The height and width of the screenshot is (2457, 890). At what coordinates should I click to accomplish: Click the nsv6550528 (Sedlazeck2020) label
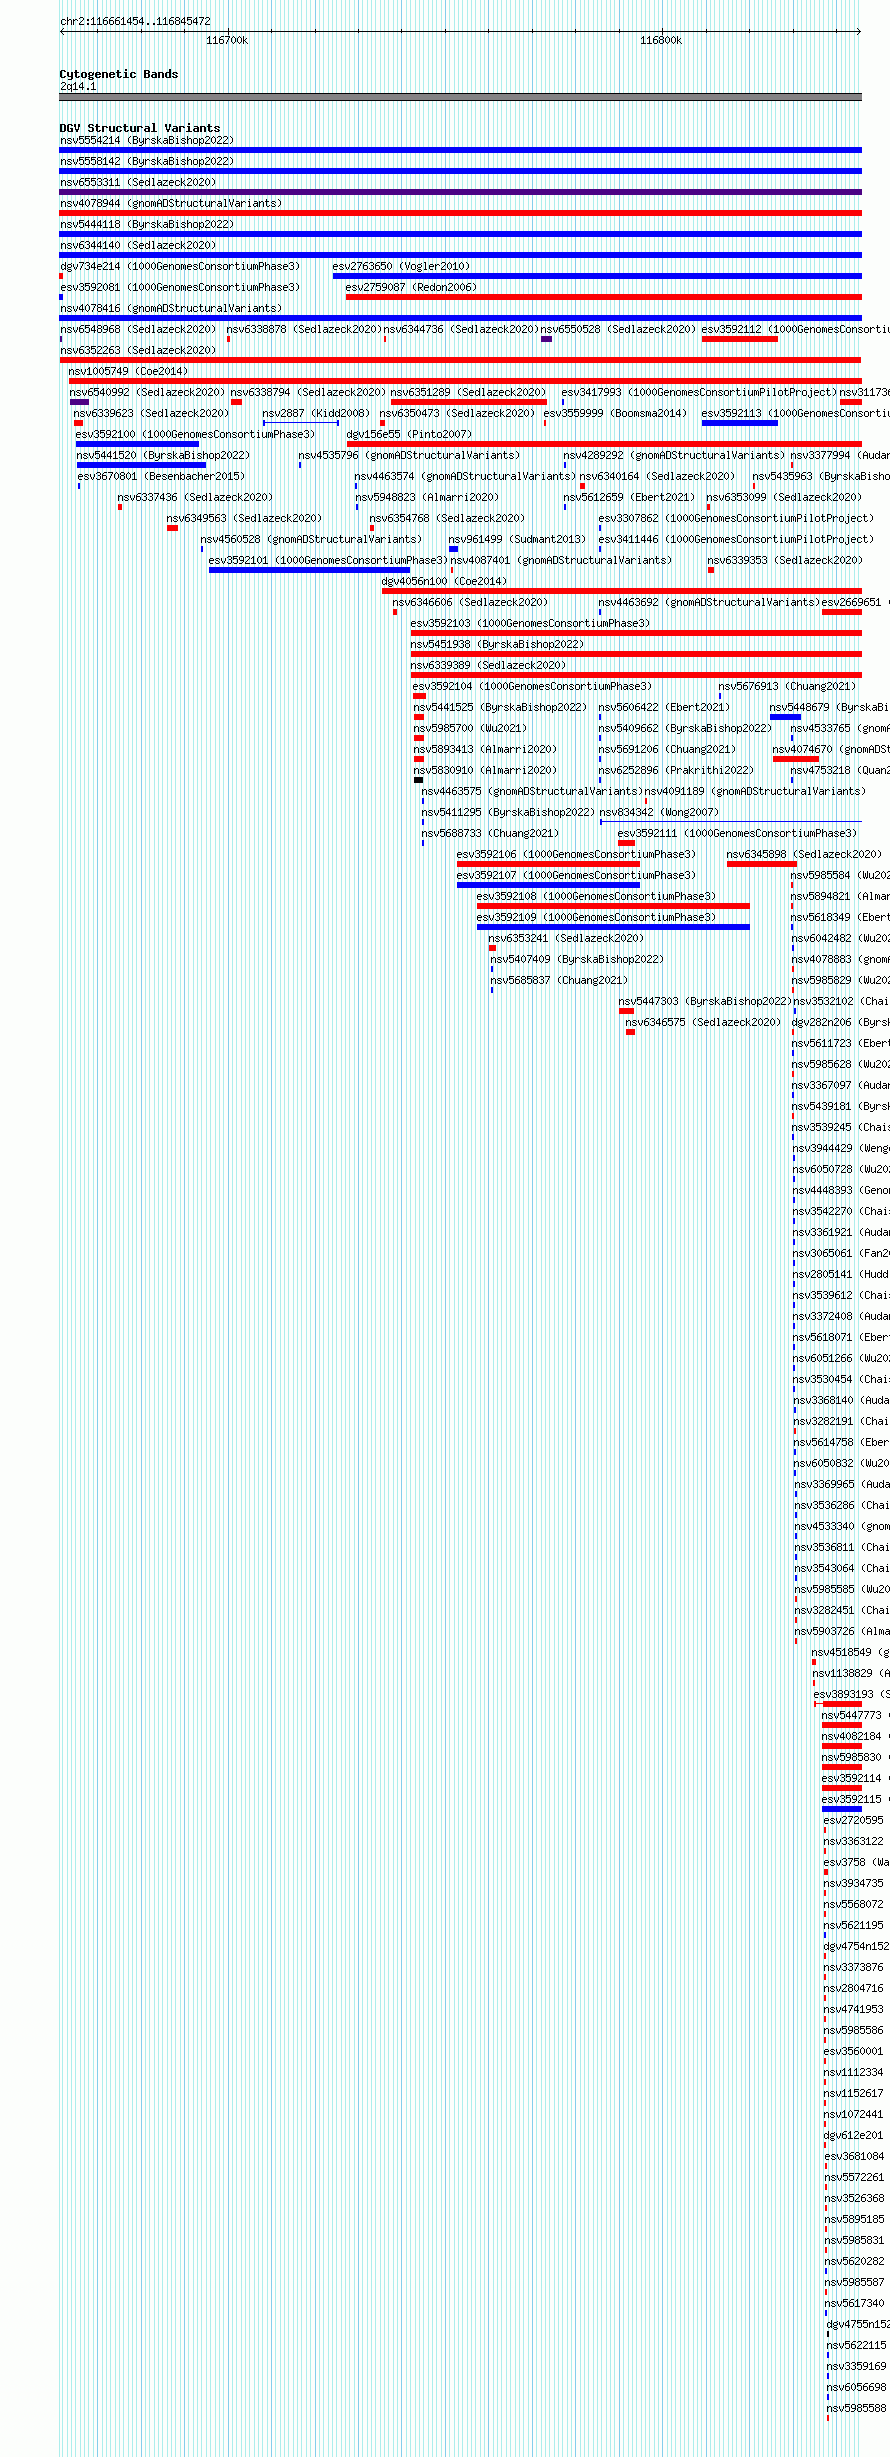(618, 330)
